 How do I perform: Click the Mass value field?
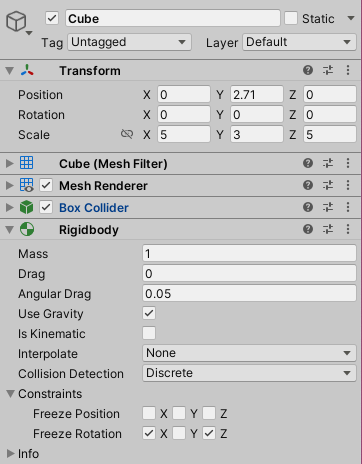click(x=249, y=253)
